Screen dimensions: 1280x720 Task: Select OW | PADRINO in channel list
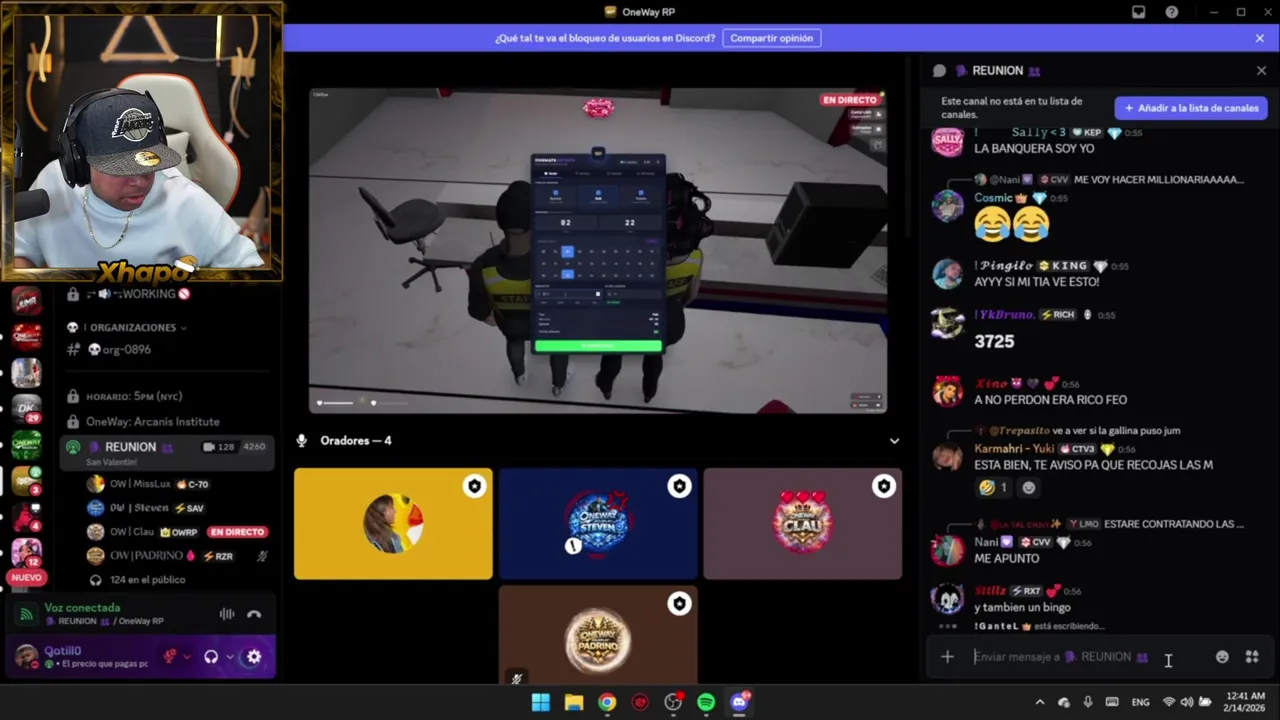coord(176,556)
